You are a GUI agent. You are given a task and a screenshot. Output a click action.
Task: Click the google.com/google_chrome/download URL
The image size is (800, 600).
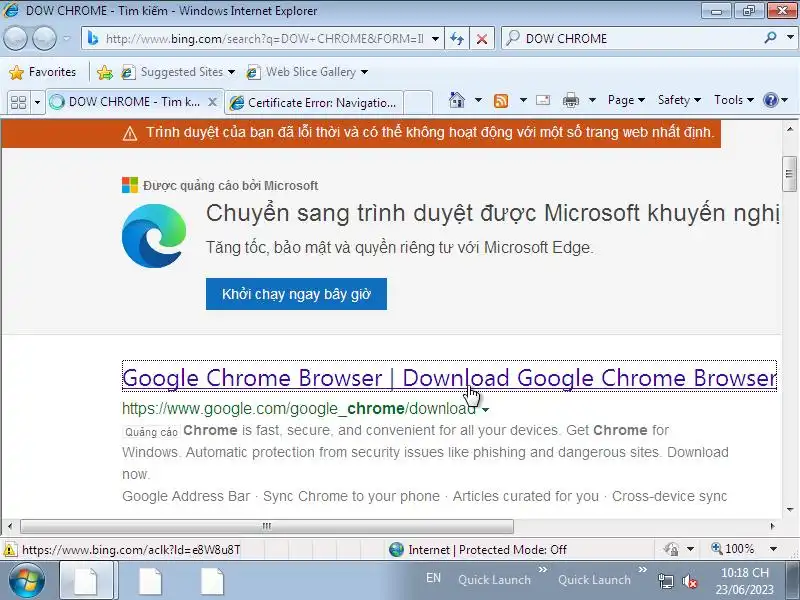(x=299, y=409)
